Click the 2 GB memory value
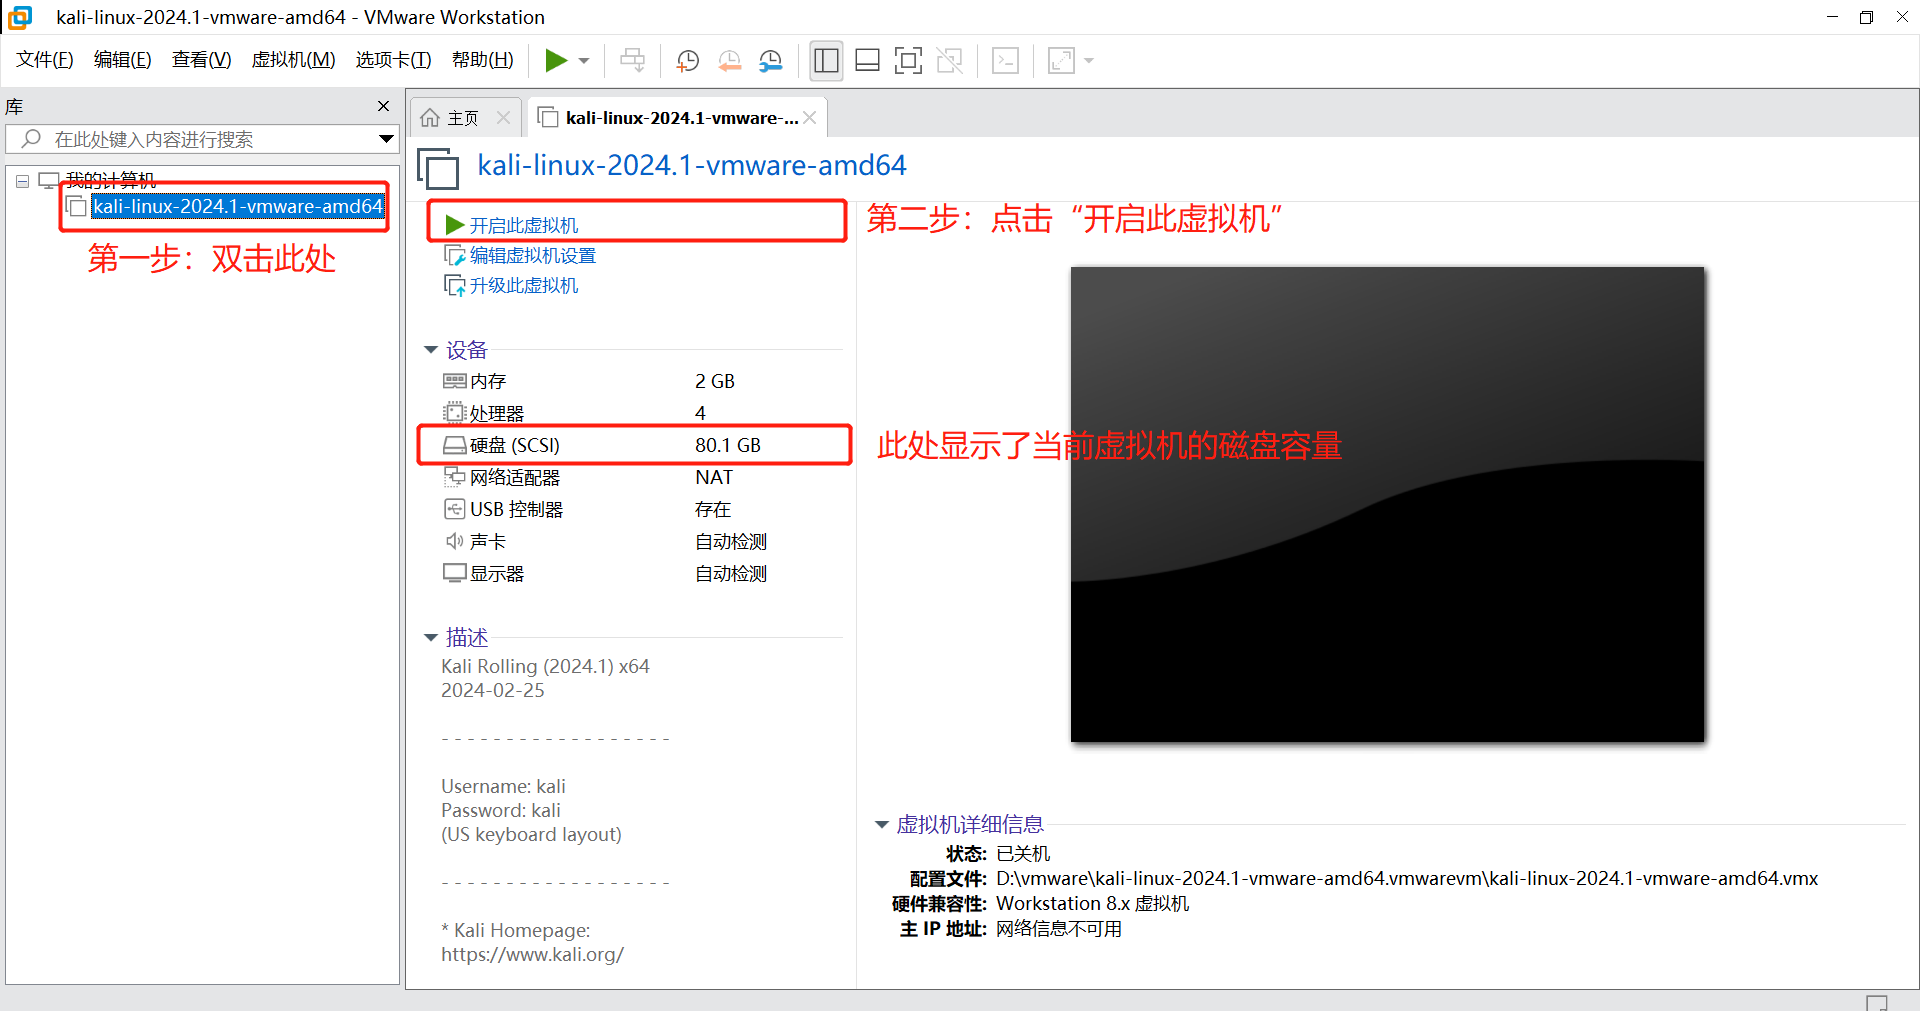 pyautogui.click(x=715, y=381)
